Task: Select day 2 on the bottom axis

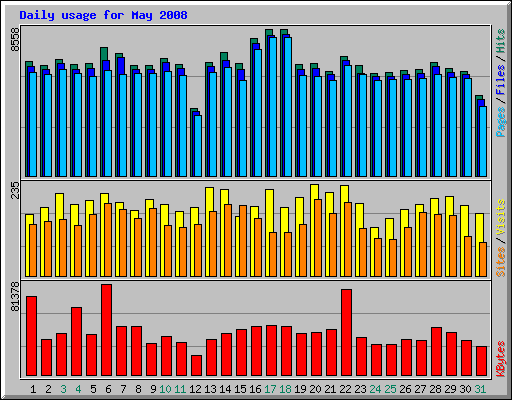Action: pyautogui.click(x=48, y=389)
